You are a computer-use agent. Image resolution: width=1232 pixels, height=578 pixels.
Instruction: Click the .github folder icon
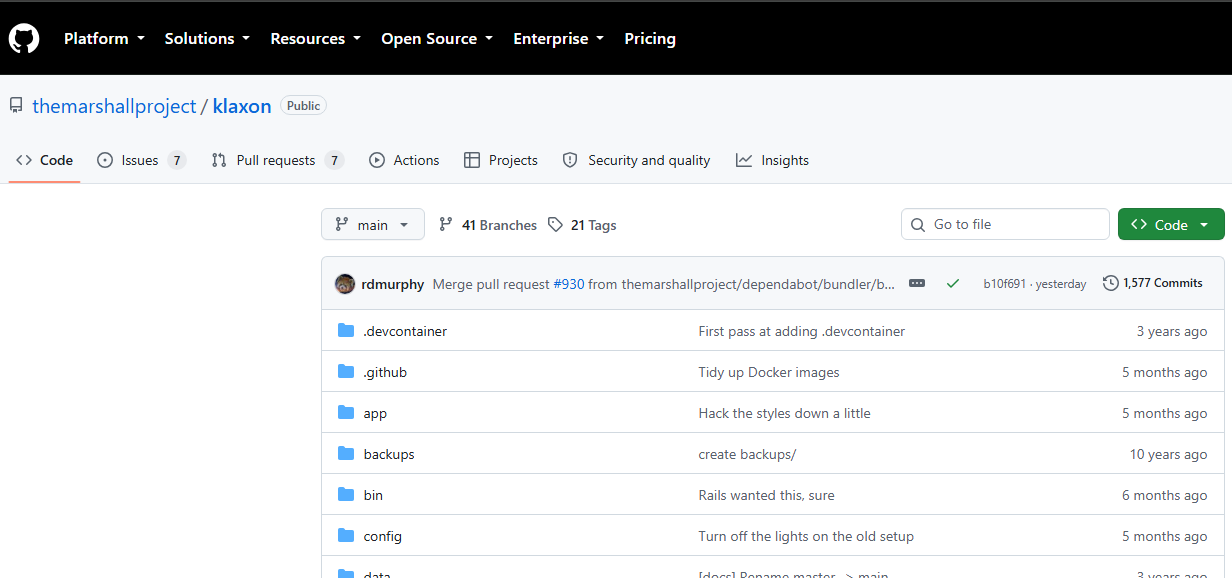pyautogui.click(x=346, y=372)
